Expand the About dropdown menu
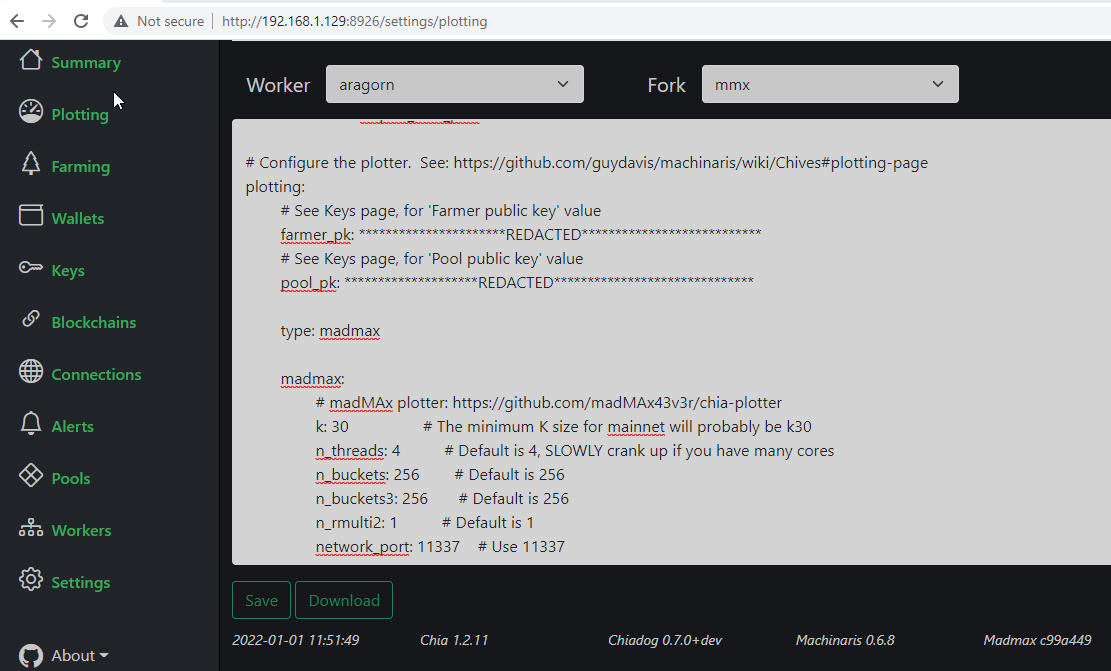The height and width of the screenshot is (671, 1111). click(x=79, y=655)
